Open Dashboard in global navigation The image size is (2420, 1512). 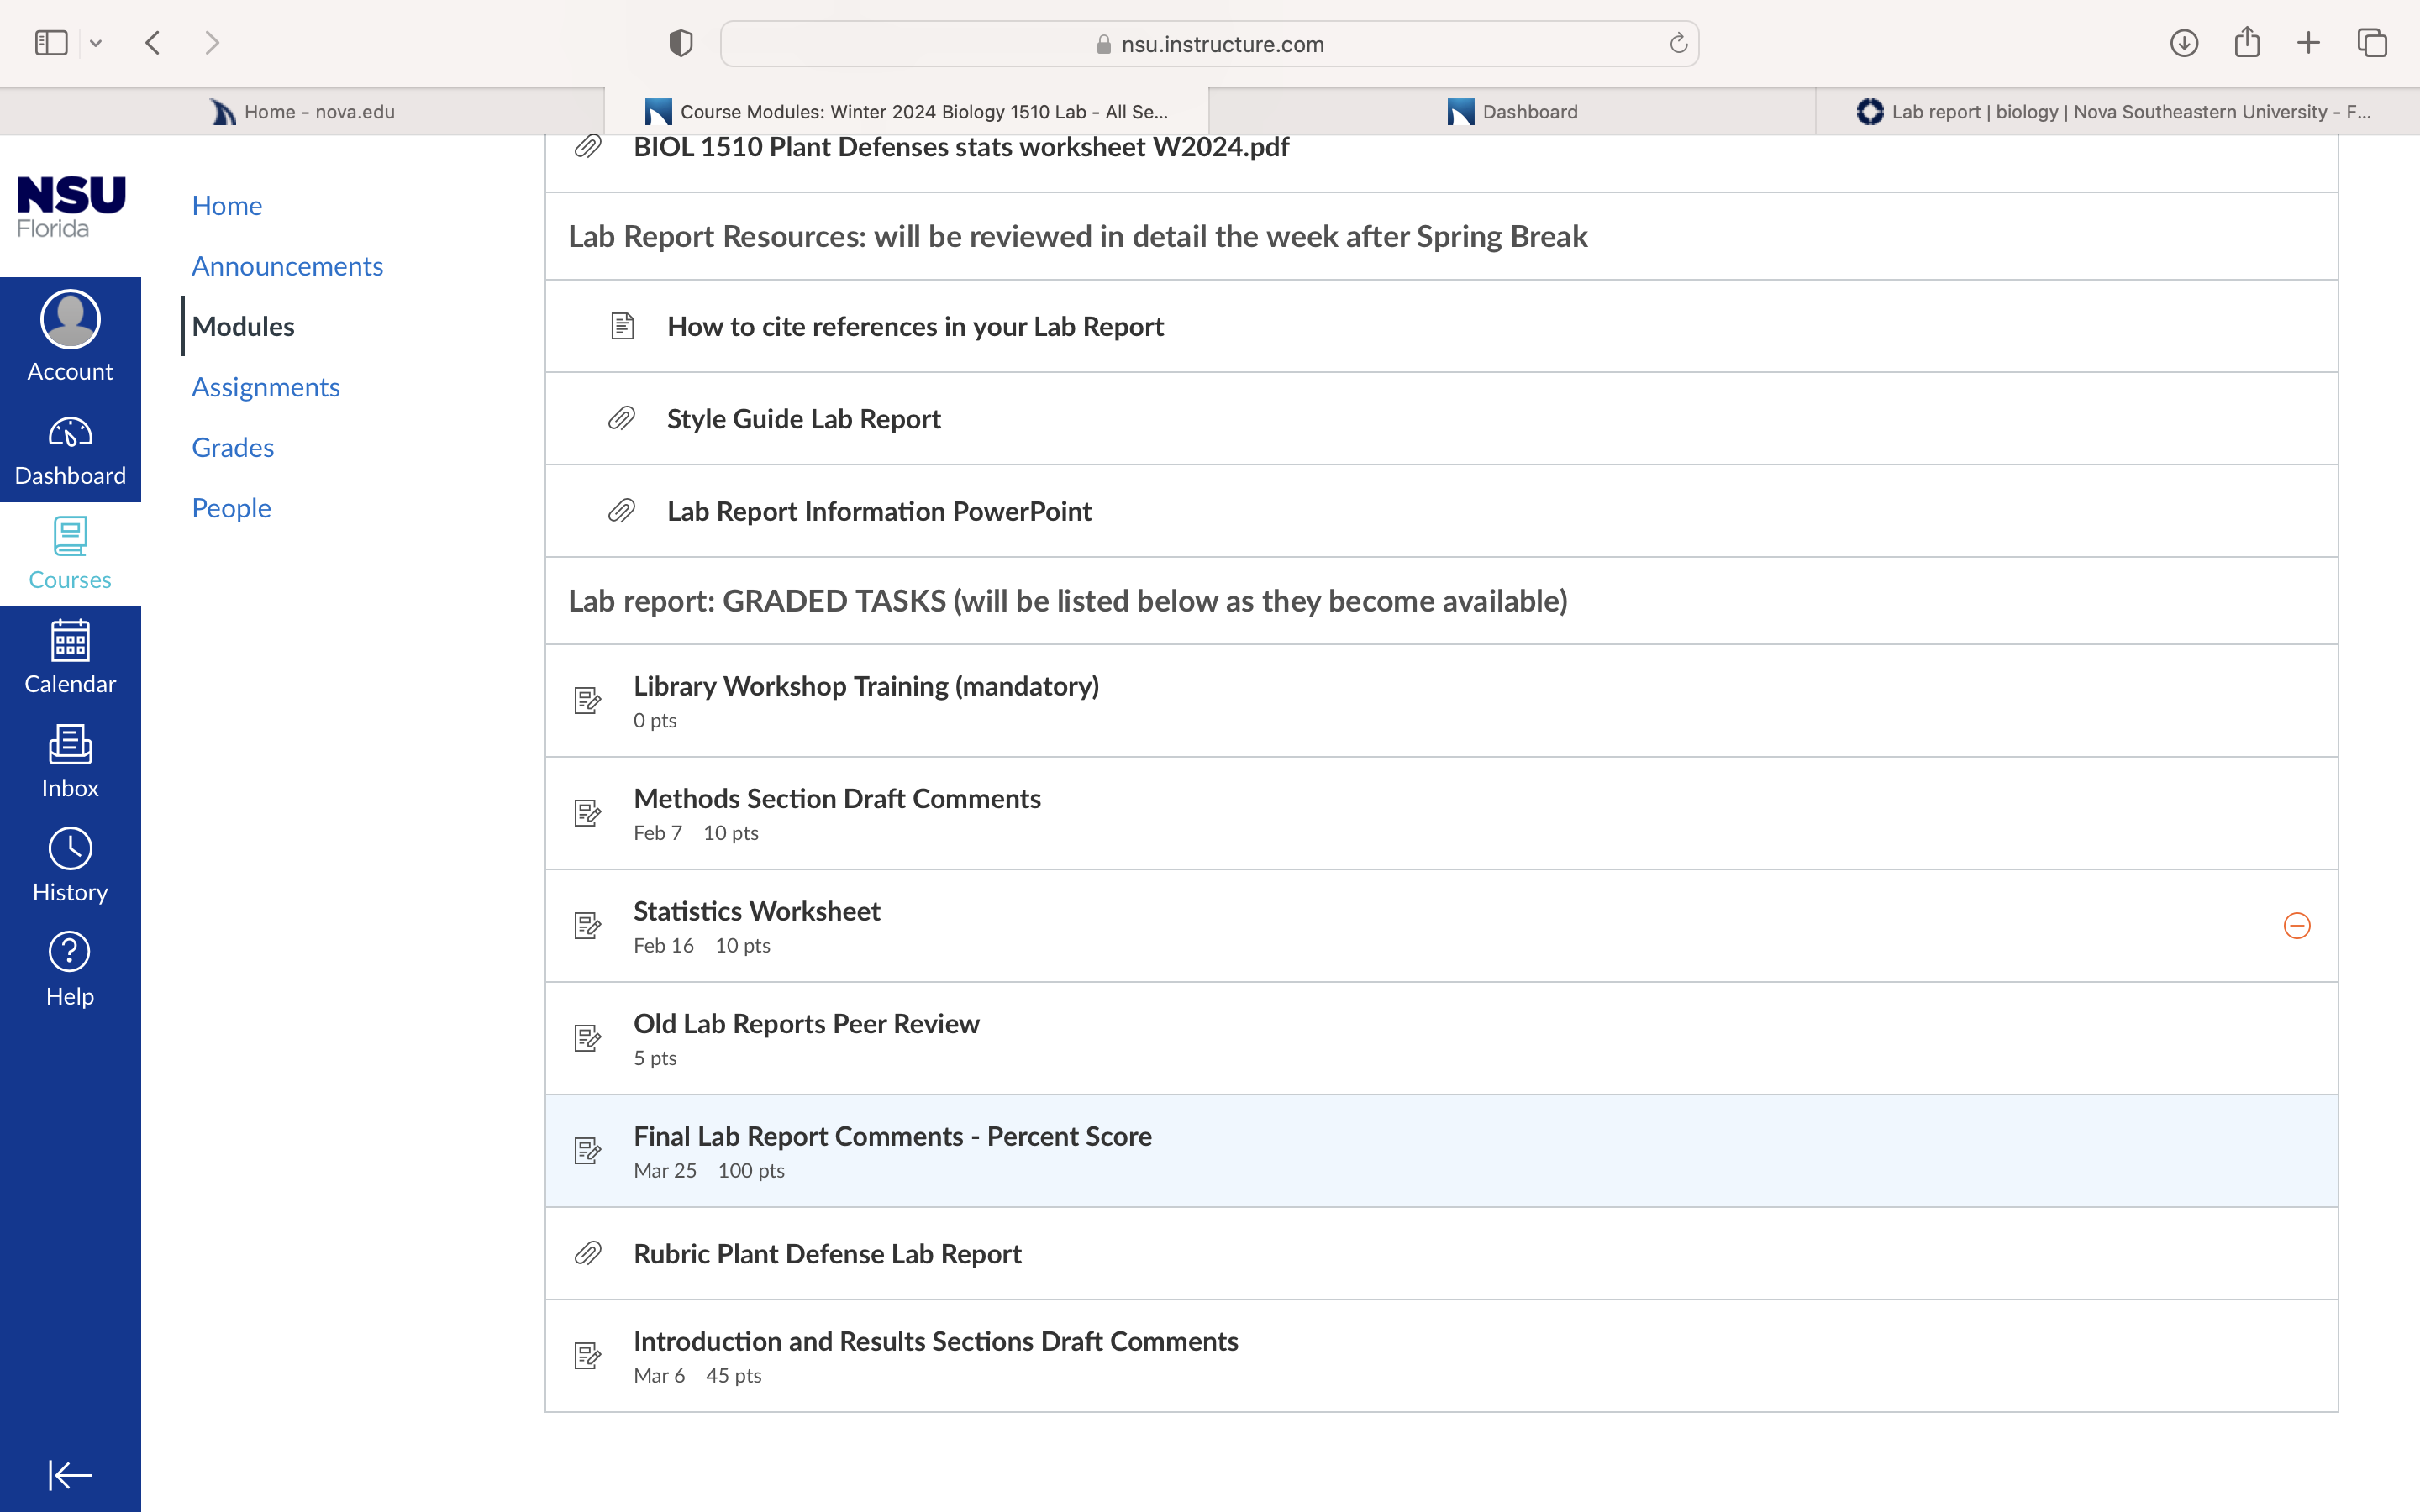point(70,452)
